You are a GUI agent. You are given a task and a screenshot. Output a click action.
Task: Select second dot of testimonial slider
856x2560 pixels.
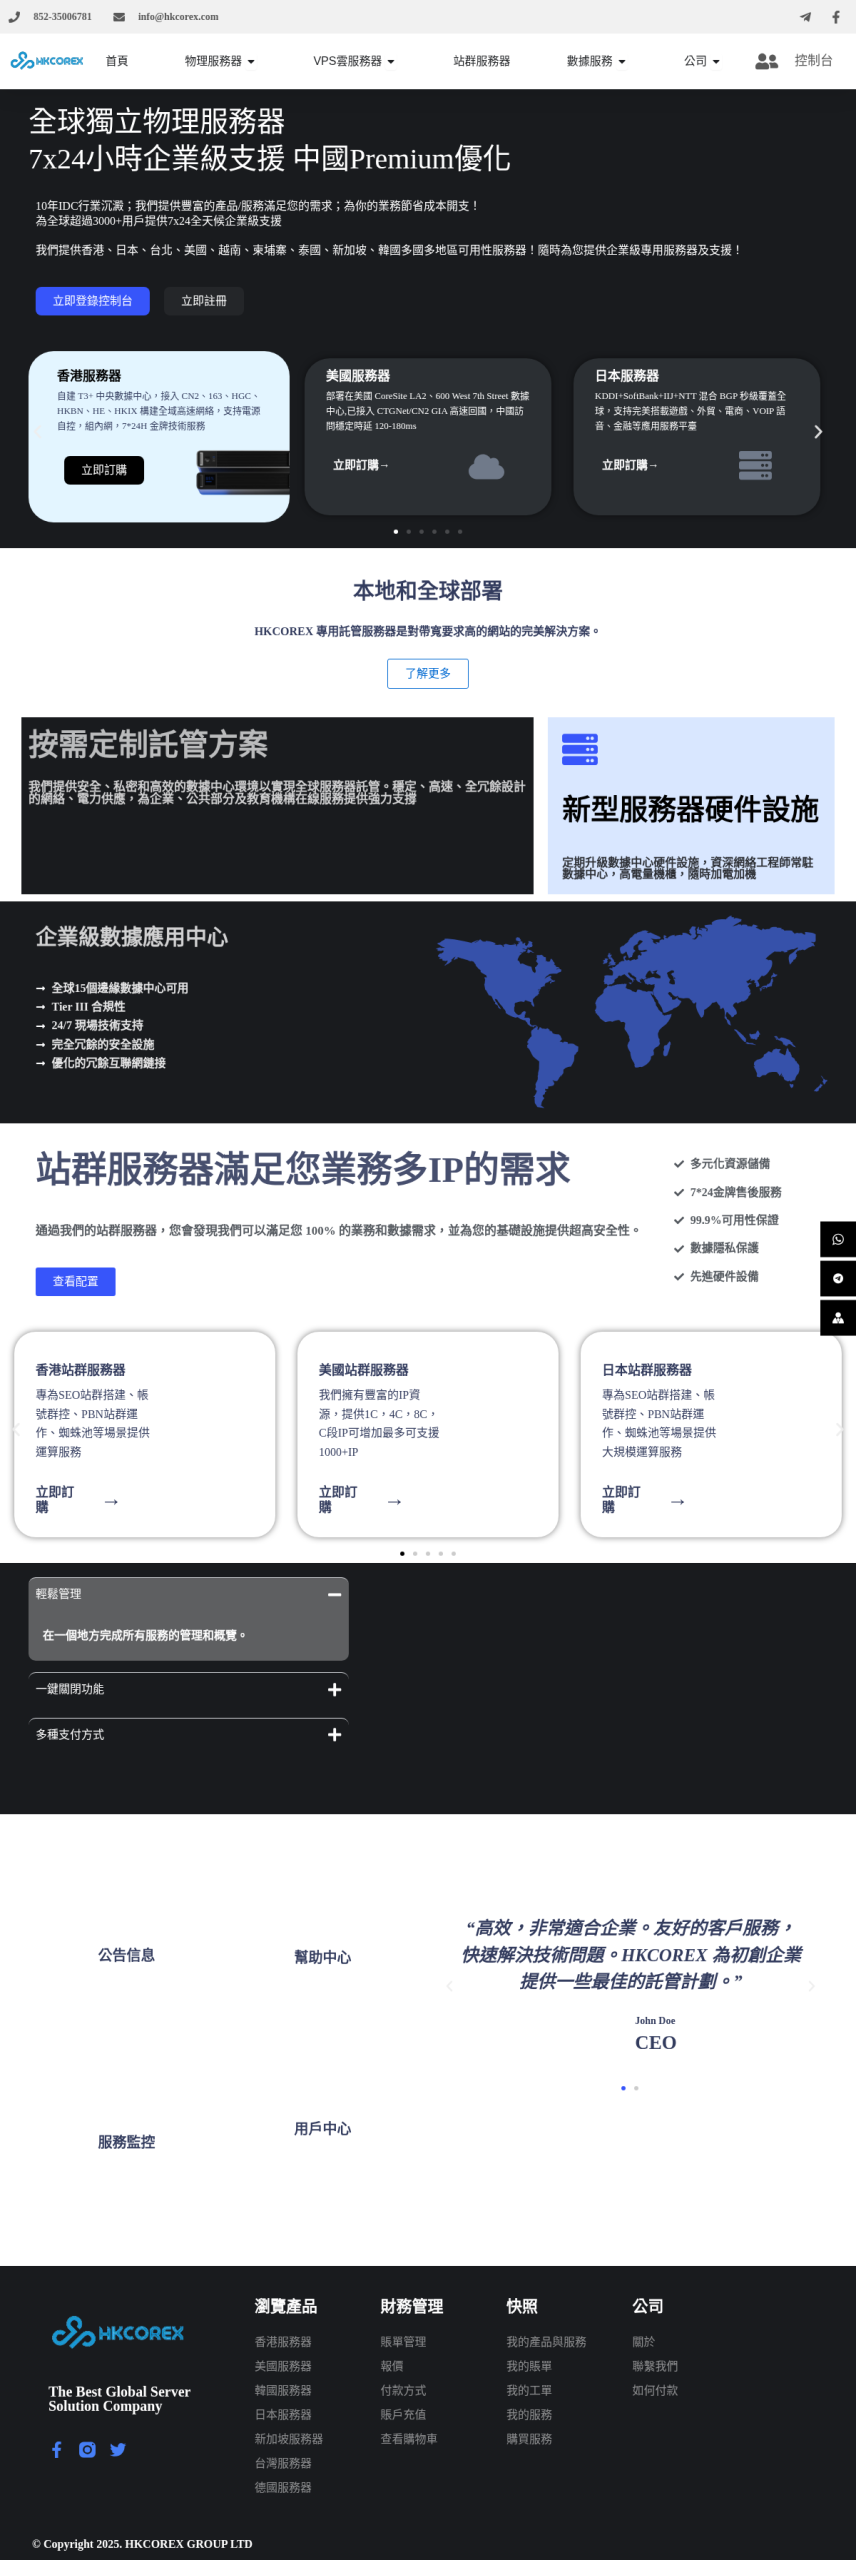pyautogui.click(x=636, y=2088)
